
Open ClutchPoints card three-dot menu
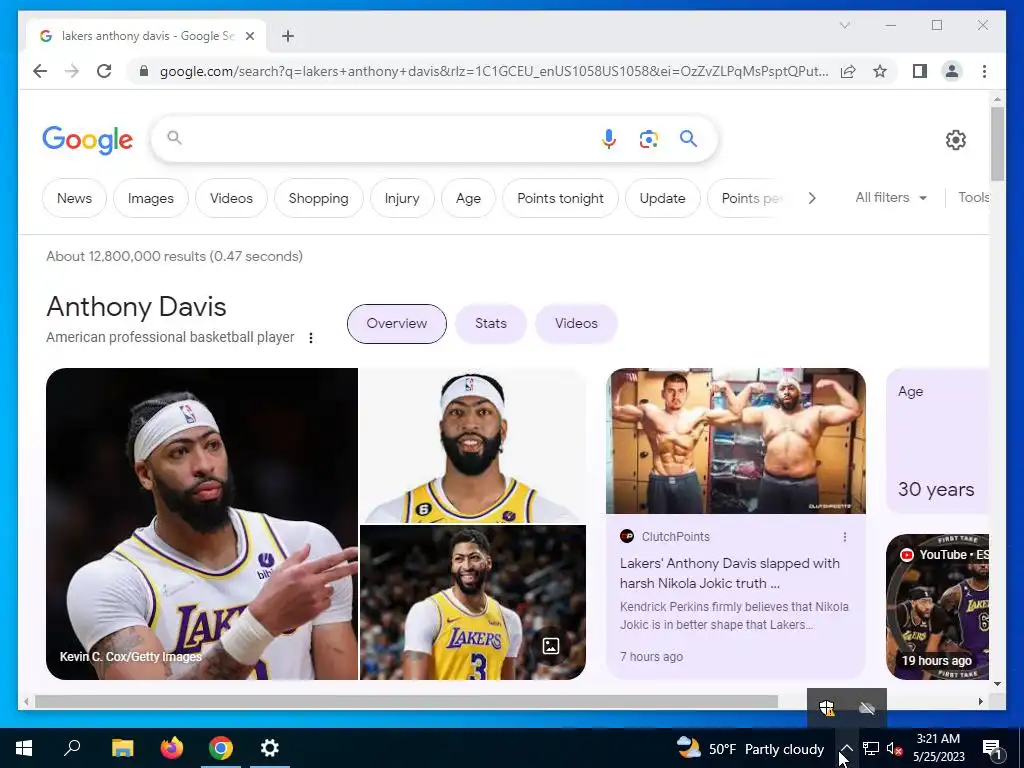click(x=844, y=537)
